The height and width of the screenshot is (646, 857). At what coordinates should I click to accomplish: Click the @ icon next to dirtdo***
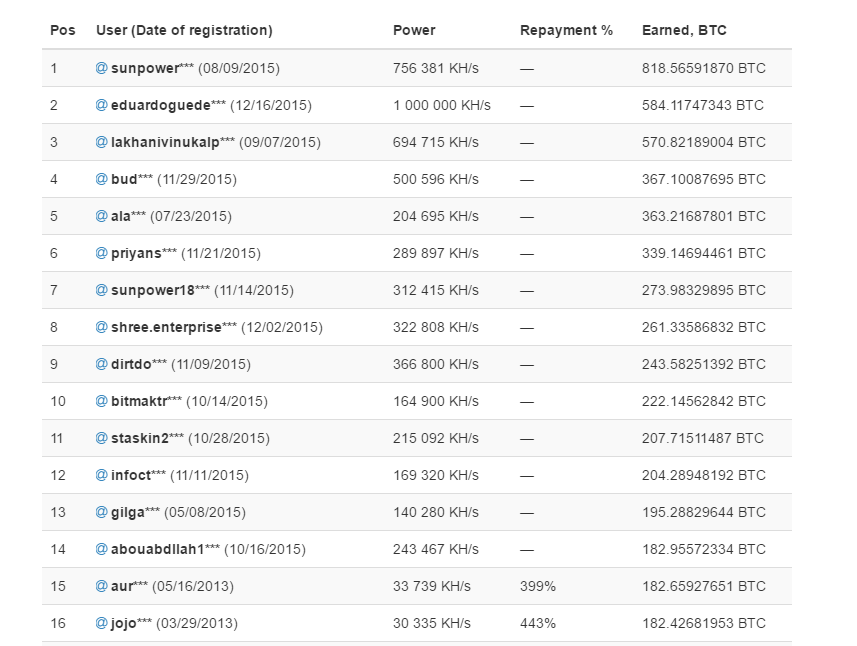(101, 364)
